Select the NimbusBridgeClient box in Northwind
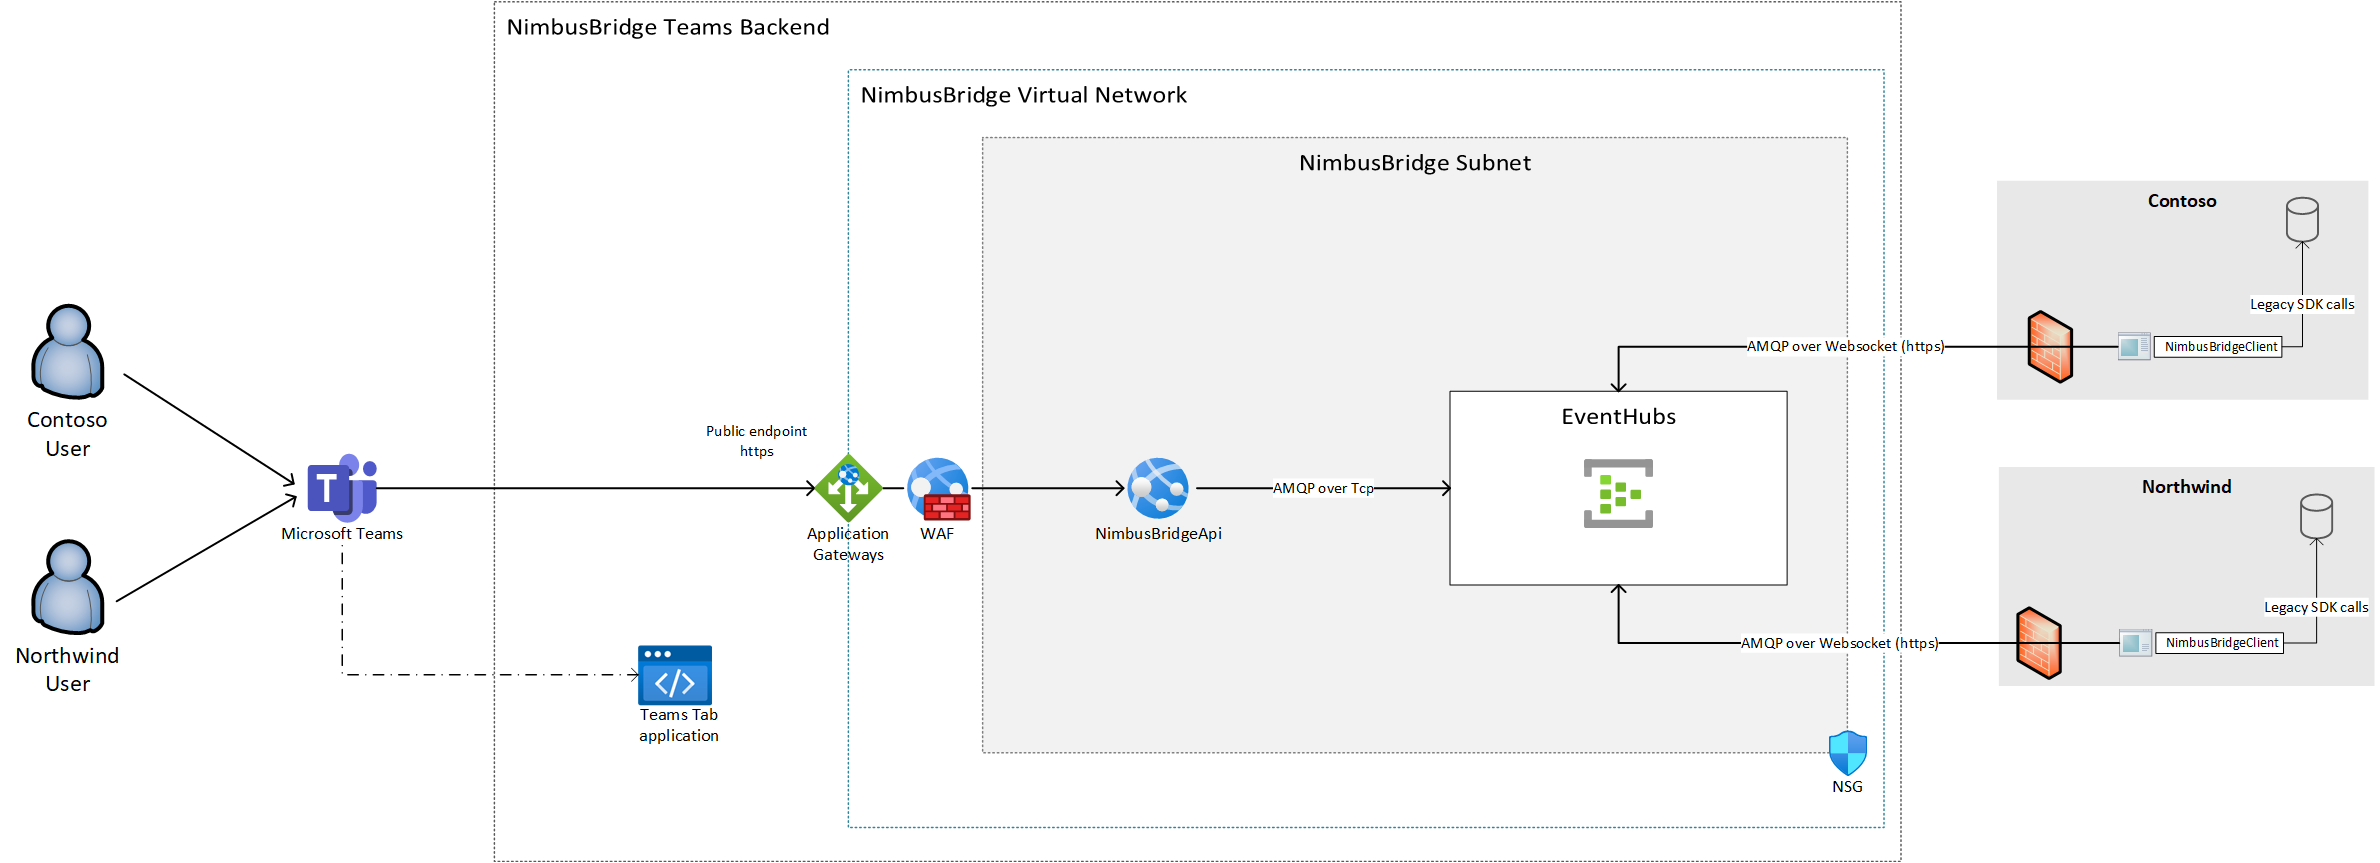2380x863 pixels. [2219, 643]
